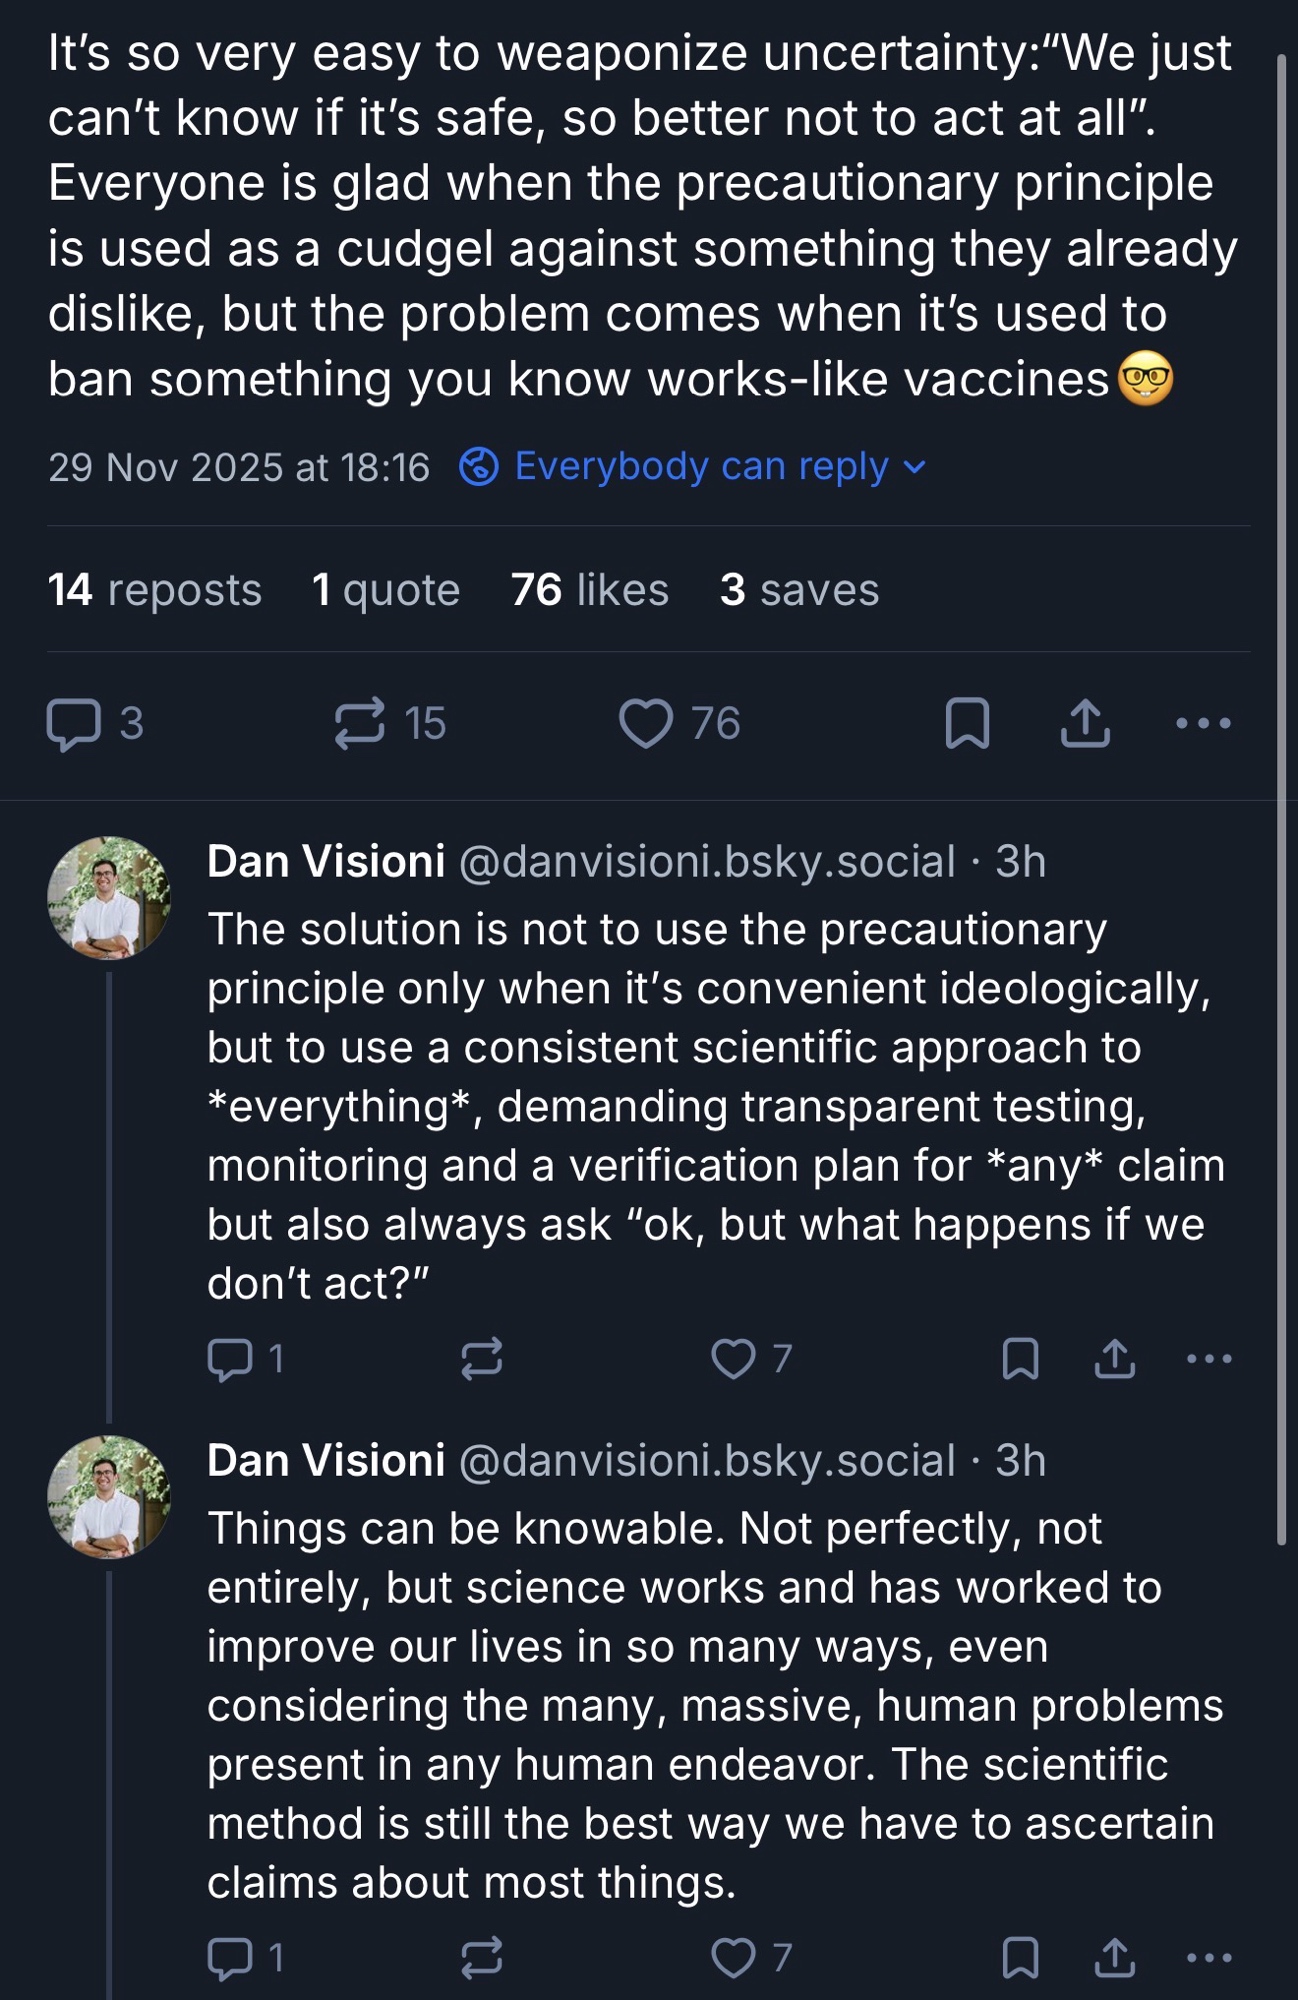Image resolution: width=1298 pixels, height=2000 pixels.
Task: Click the vertical scrollbar on the right edge
Action: [1281, 800]
